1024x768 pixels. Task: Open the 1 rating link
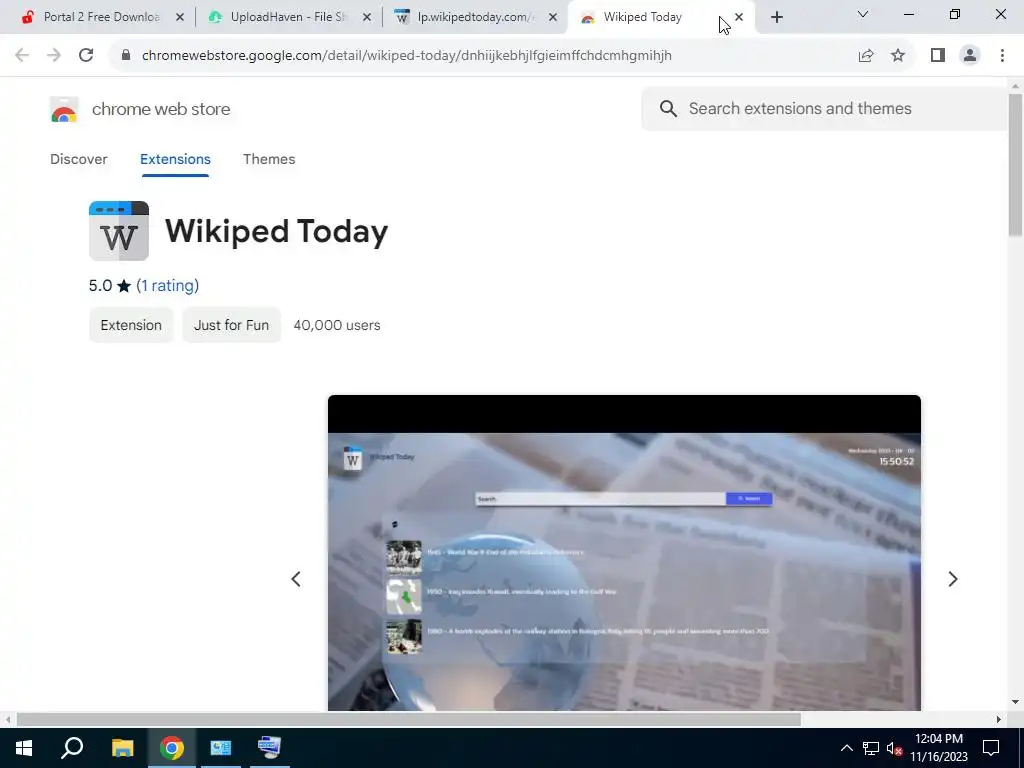point(168,285)
